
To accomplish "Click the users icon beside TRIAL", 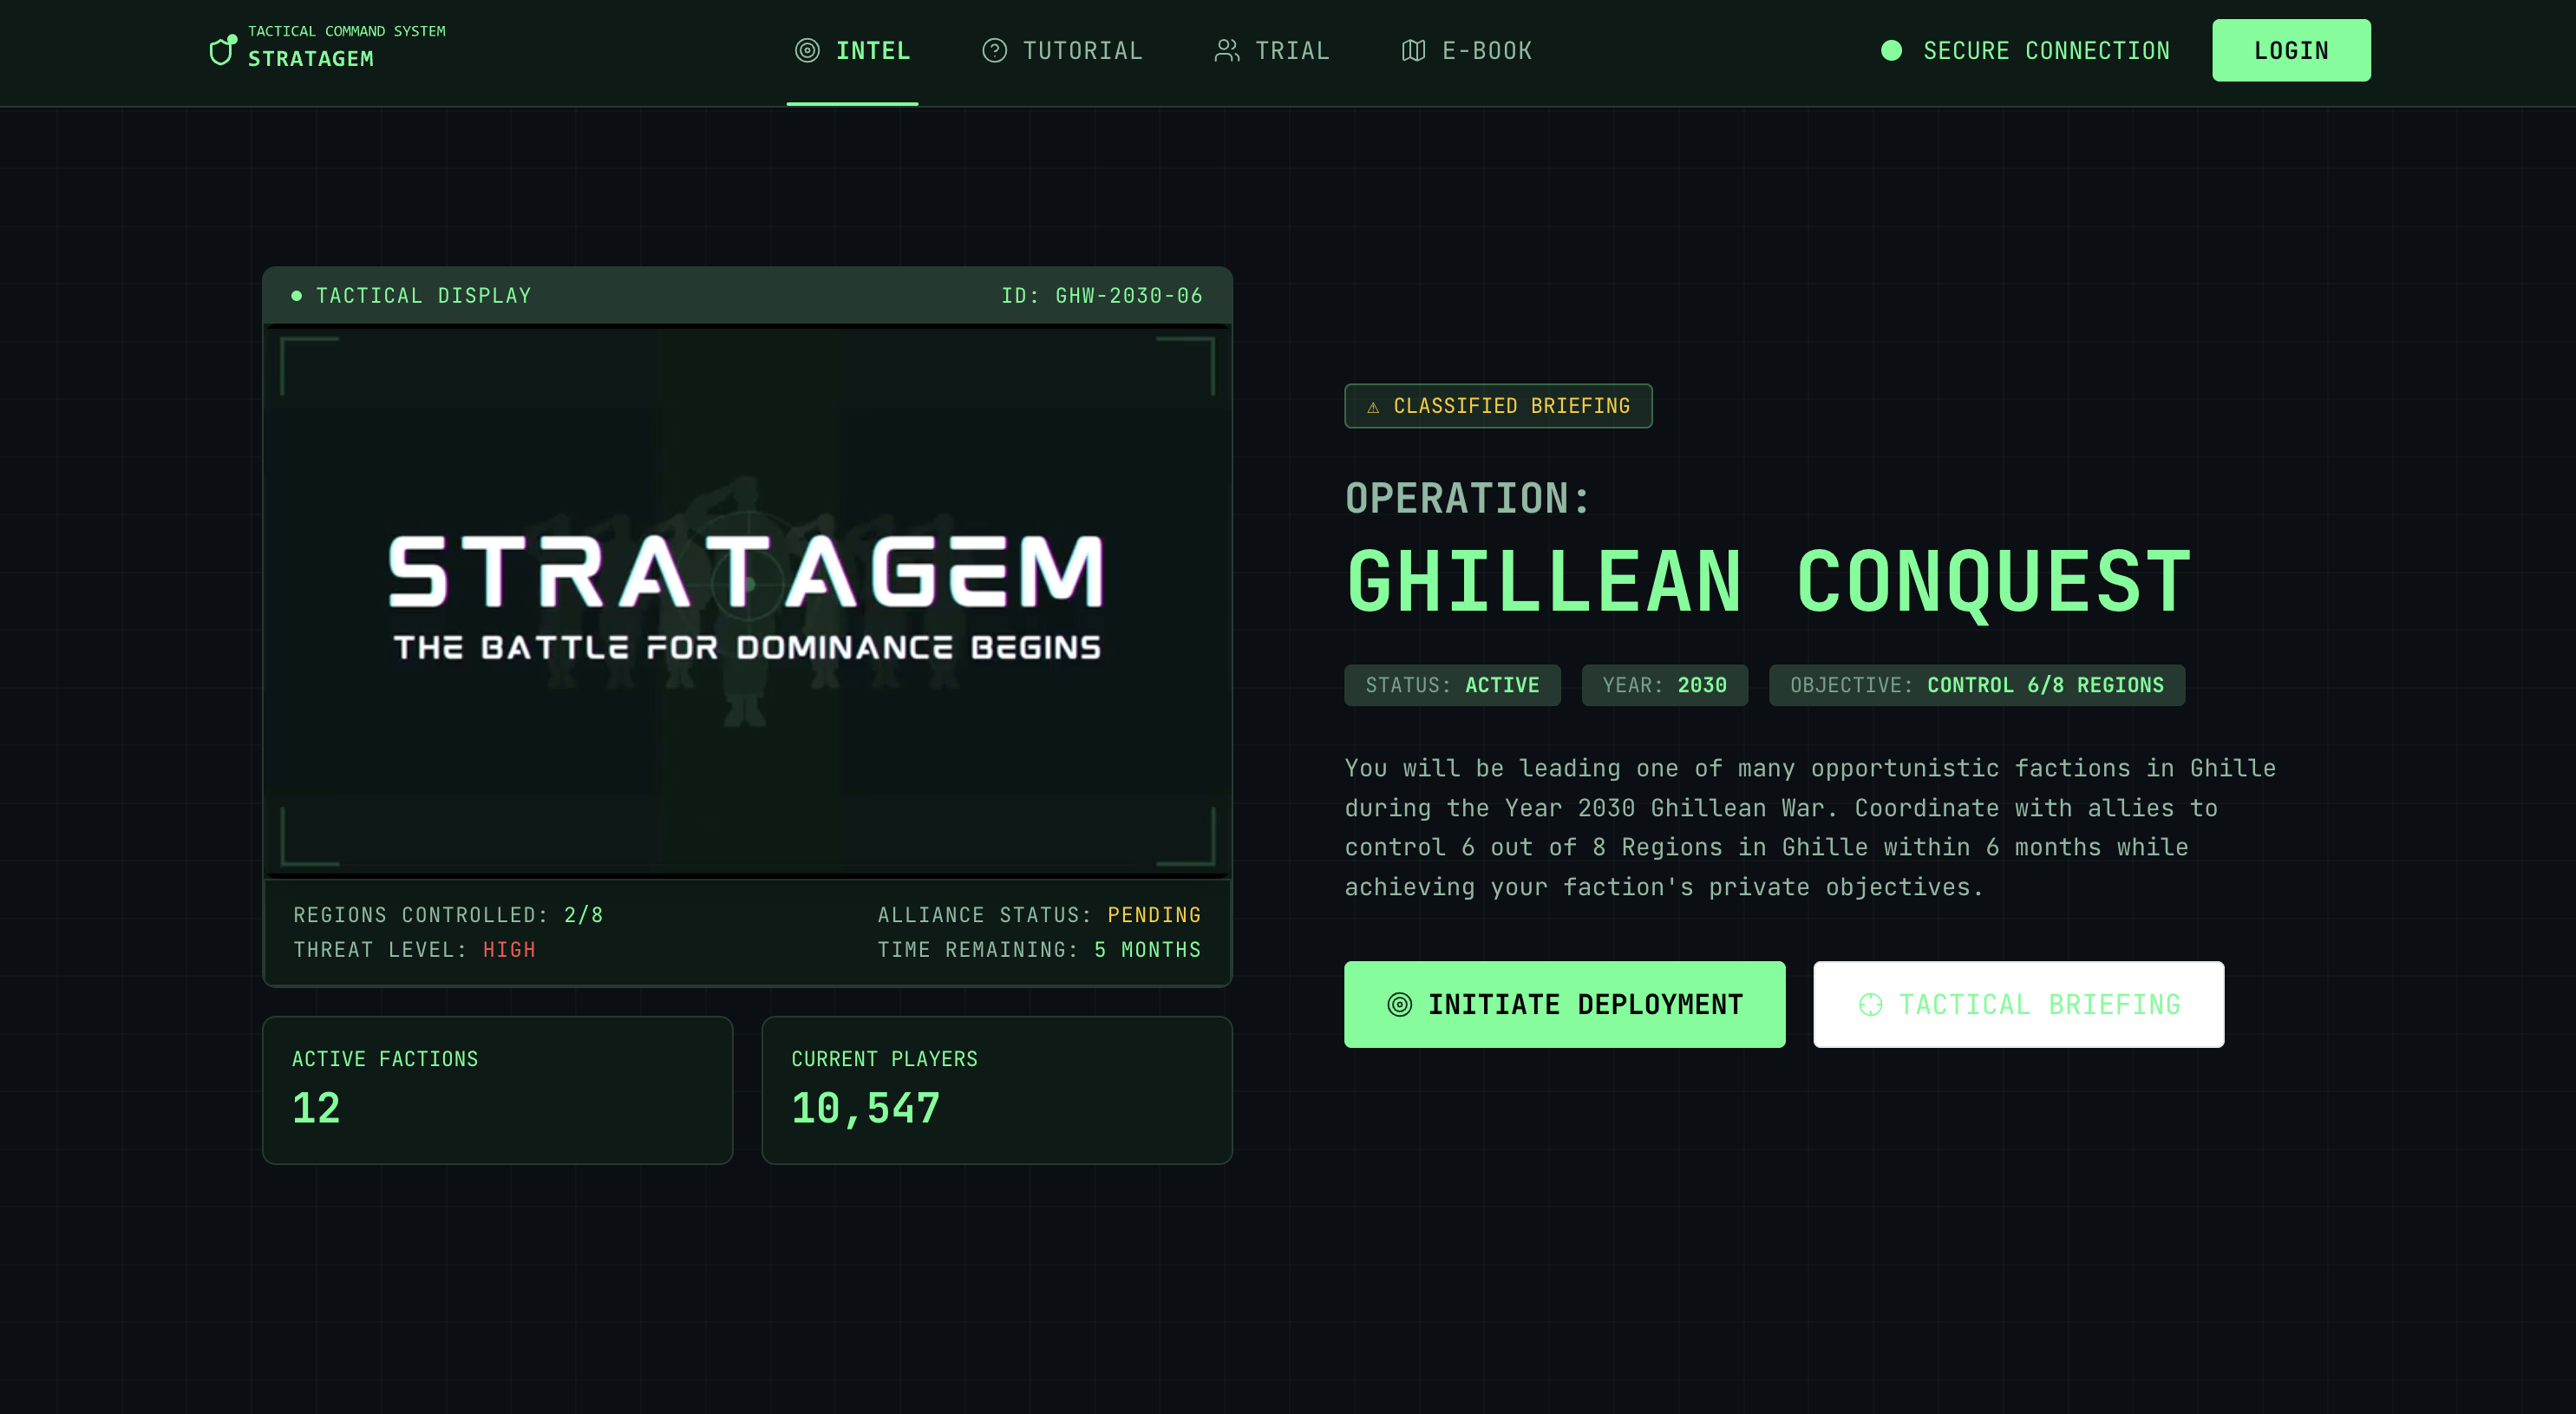I will 1227,50.
